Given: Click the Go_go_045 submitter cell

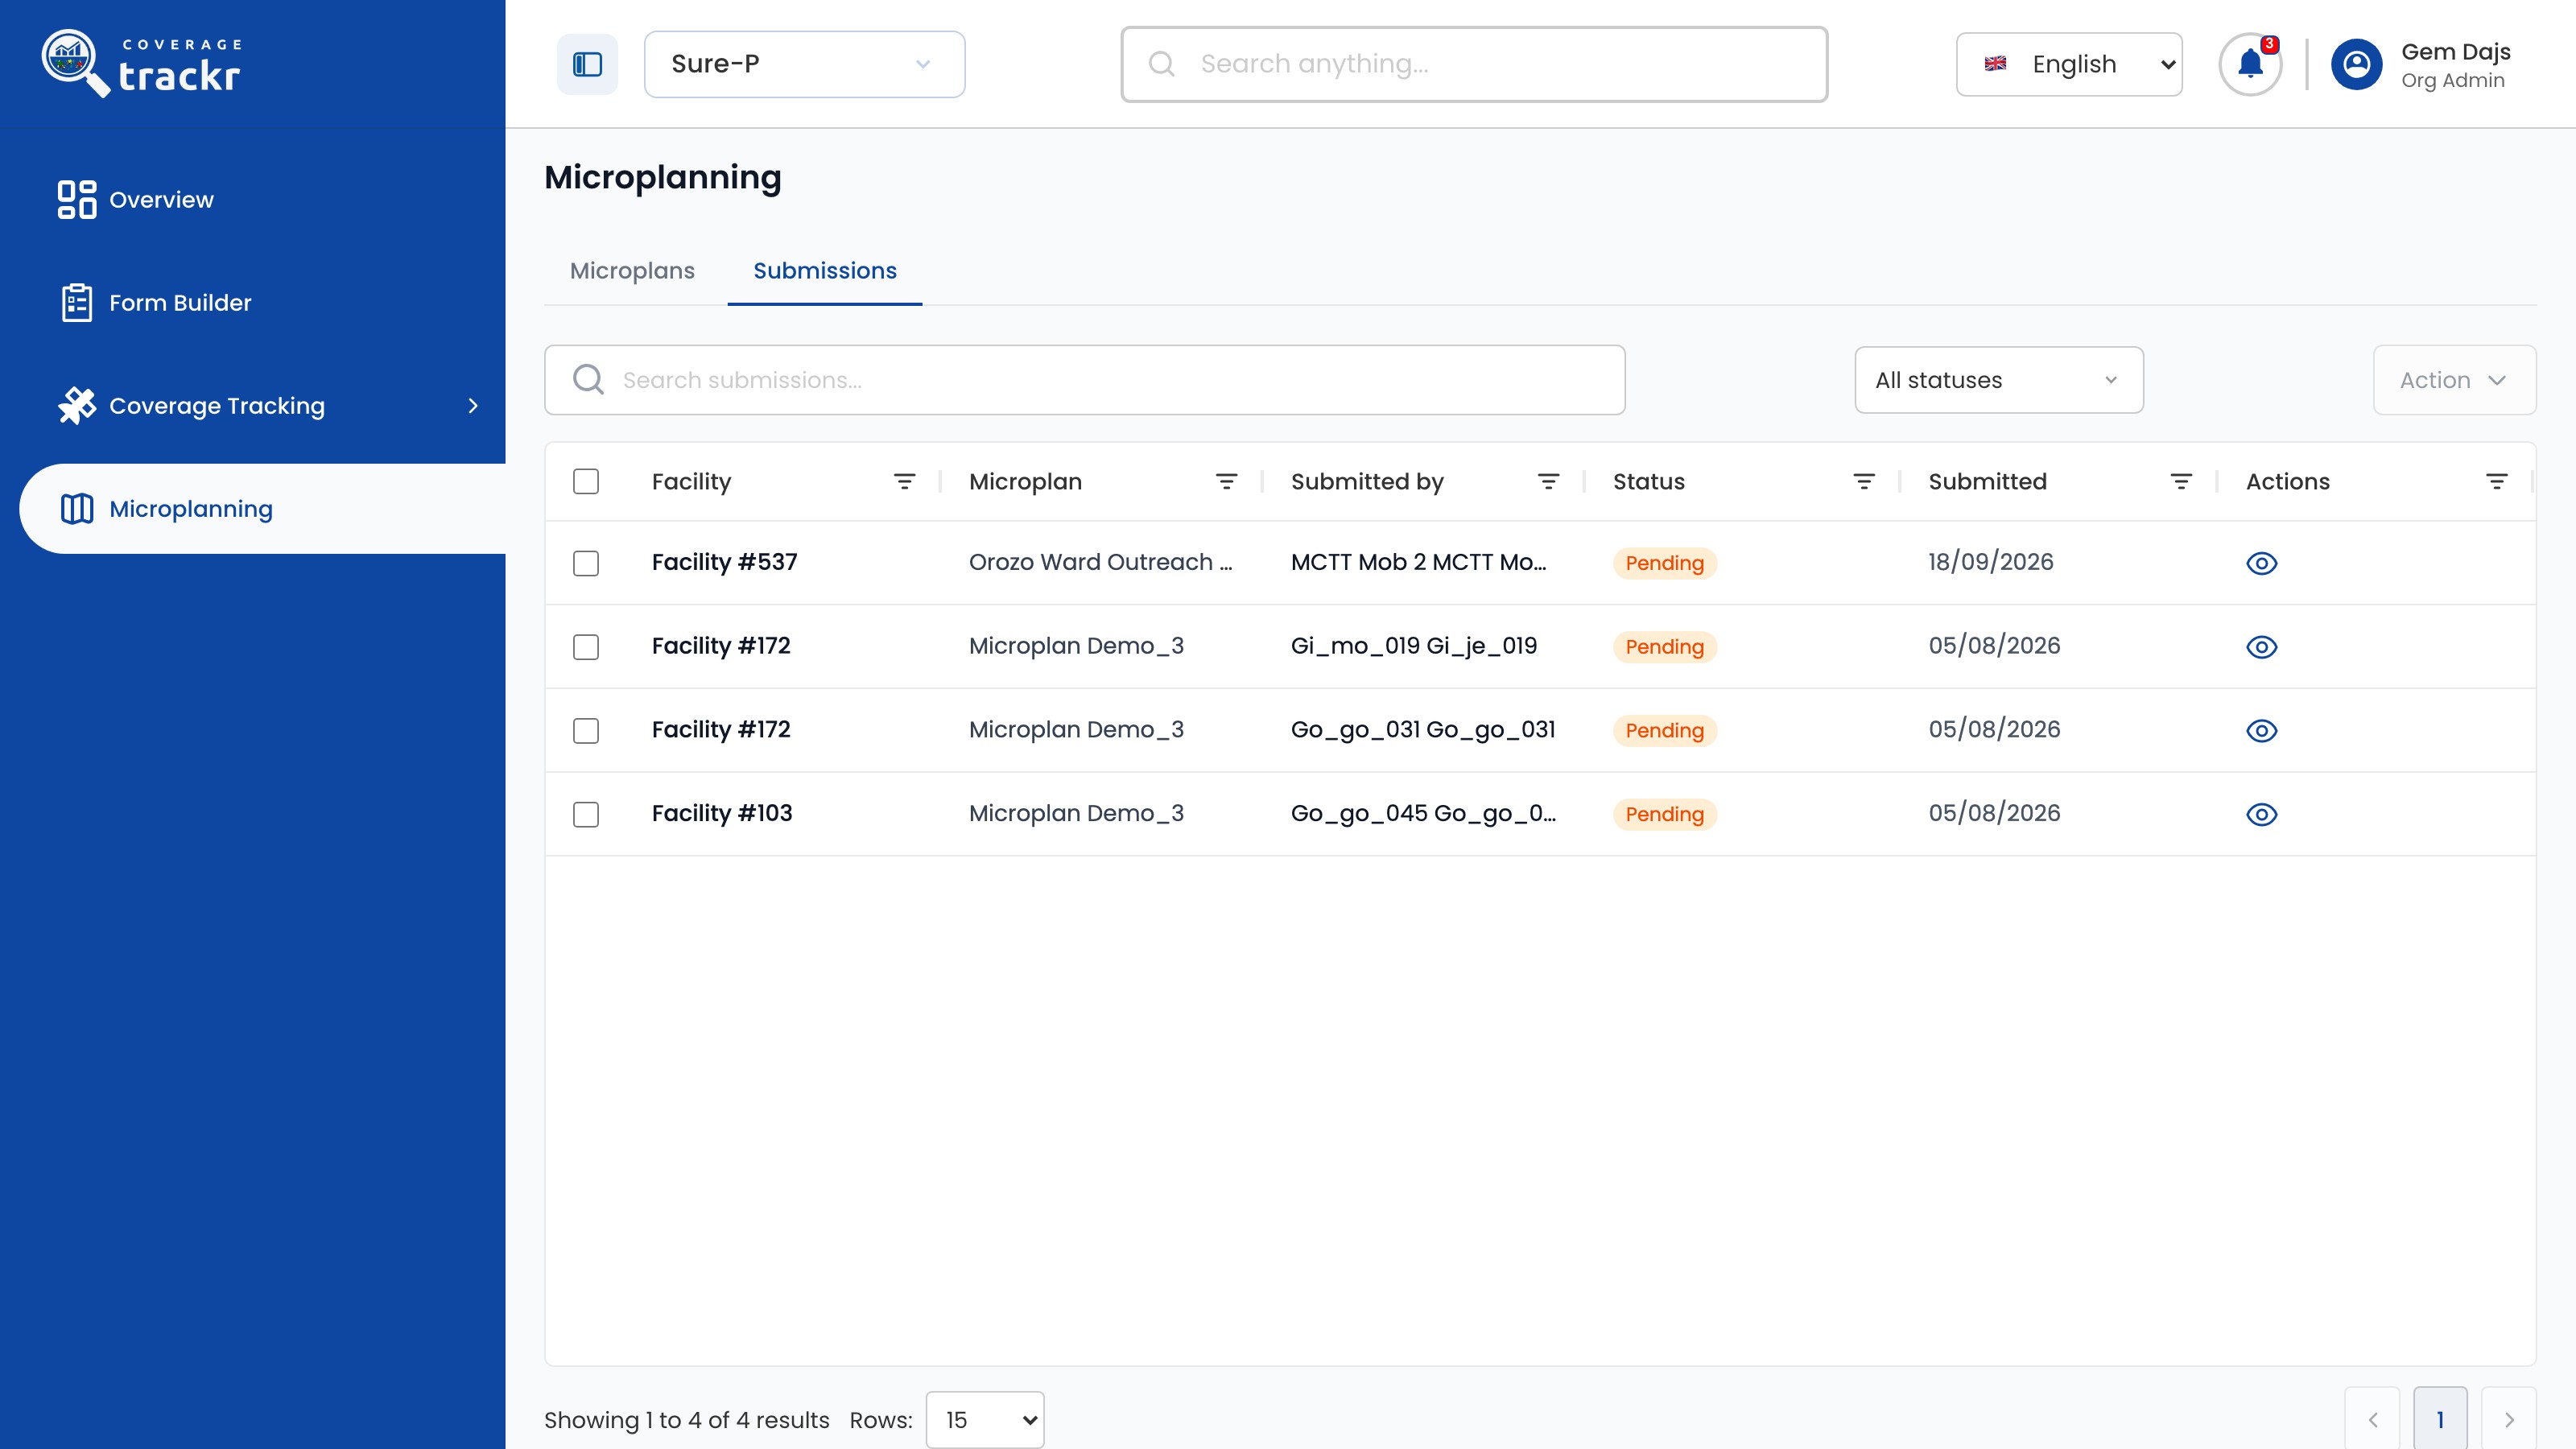Looking at the screenshot, I should [x=1423, y=813].
